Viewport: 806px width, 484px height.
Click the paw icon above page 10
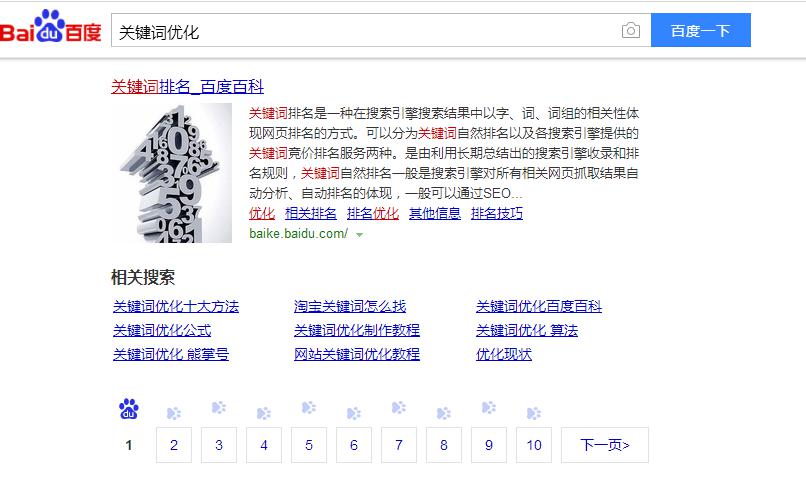tap(534, 413)
